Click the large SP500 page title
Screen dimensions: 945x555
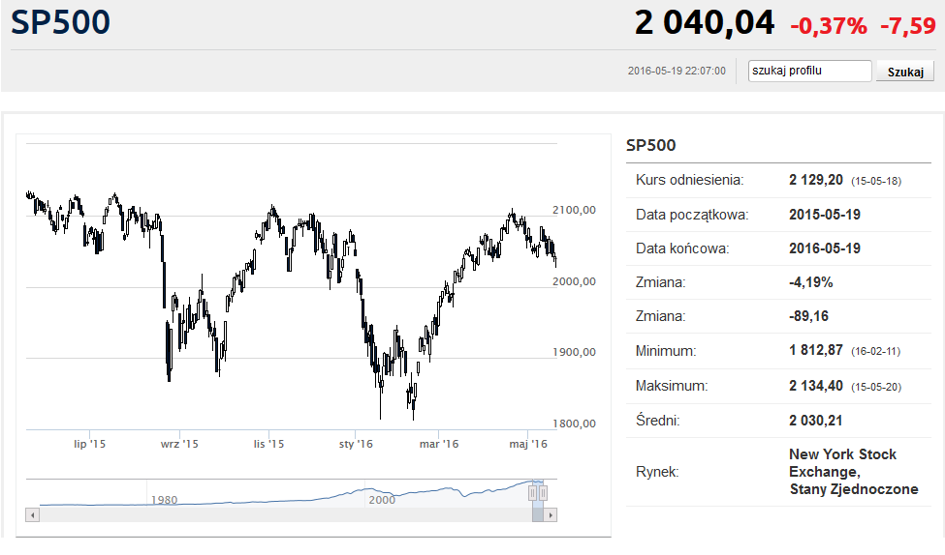61,23
